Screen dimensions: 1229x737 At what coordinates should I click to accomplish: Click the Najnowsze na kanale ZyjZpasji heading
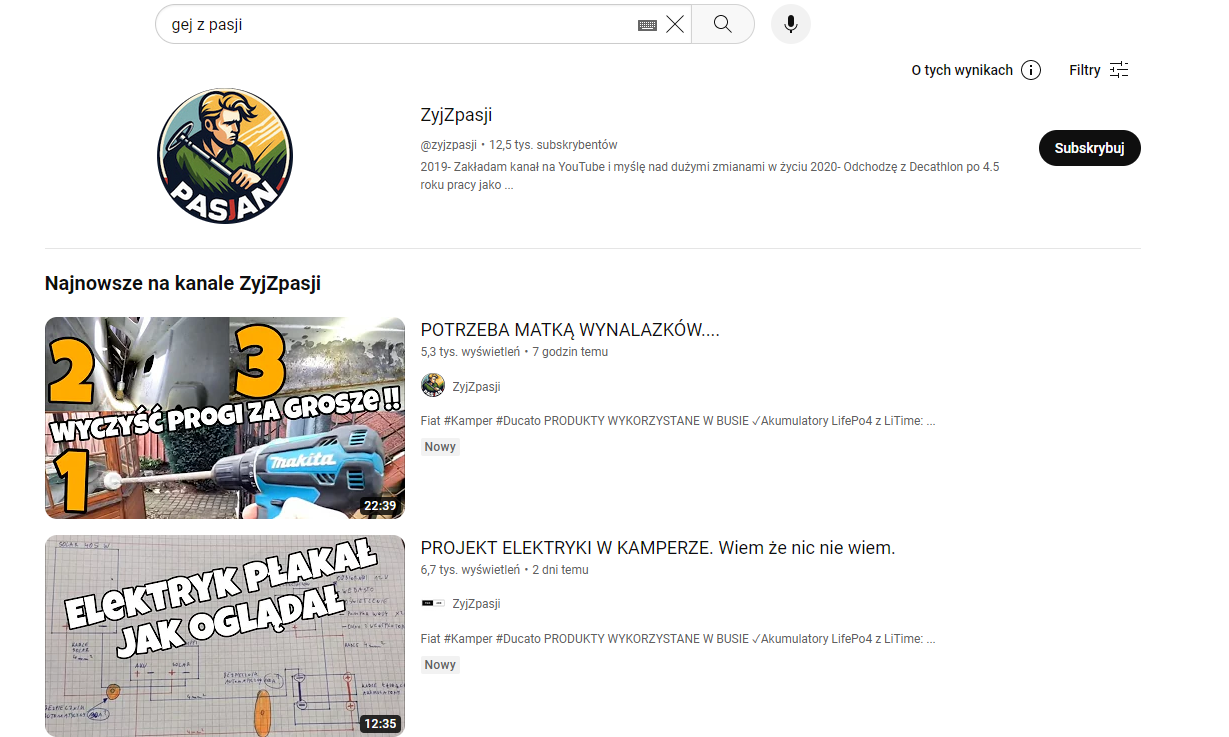183,283
